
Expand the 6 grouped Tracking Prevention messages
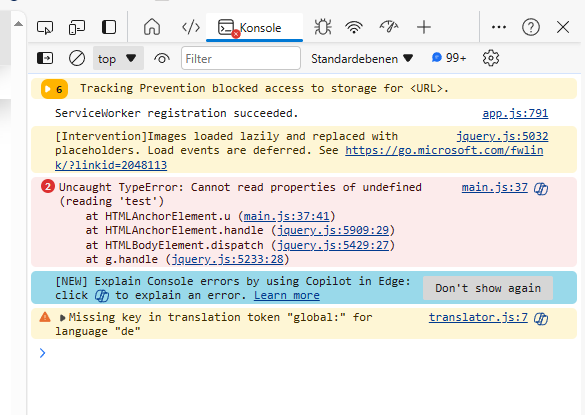point(54,89)
